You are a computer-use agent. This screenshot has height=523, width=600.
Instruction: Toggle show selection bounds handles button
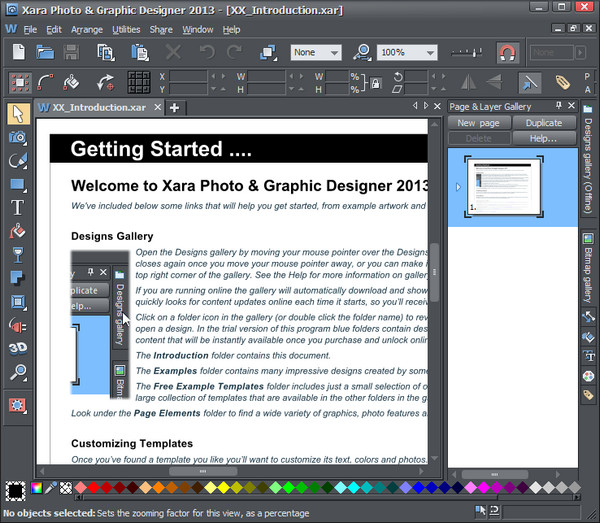coord(20,82)
